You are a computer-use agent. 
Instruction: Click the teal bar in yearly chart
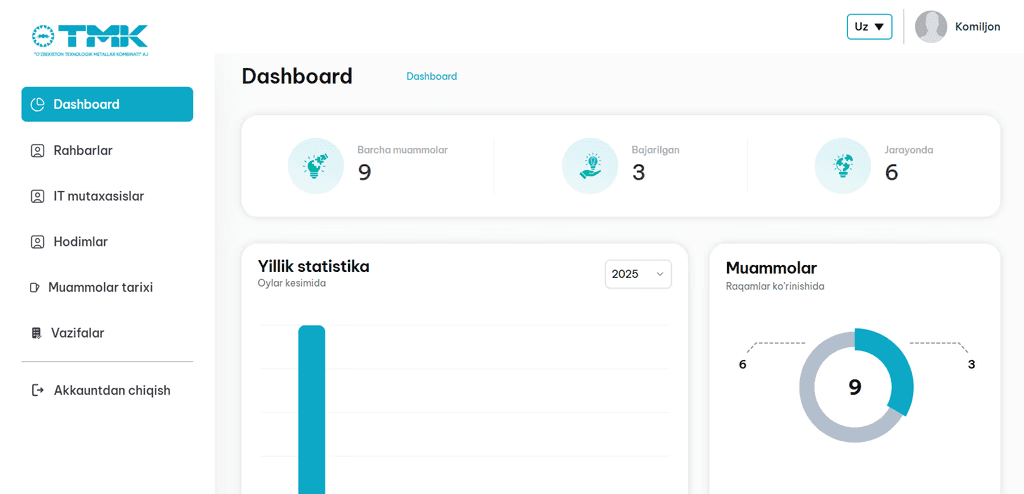pyautogui.click(x=312, y=409)
